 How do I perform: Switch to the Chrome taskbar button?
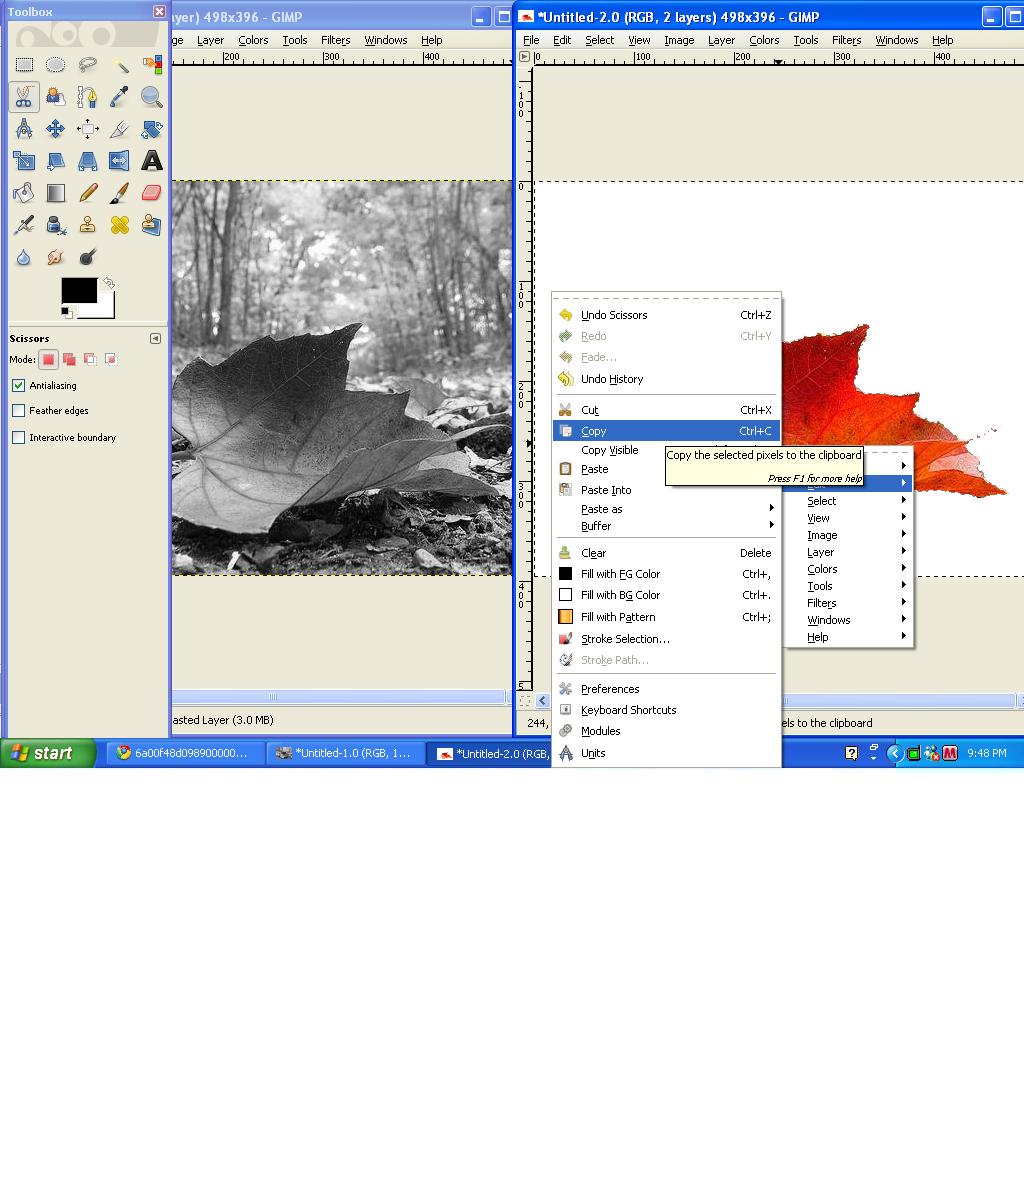pos(185,753)
